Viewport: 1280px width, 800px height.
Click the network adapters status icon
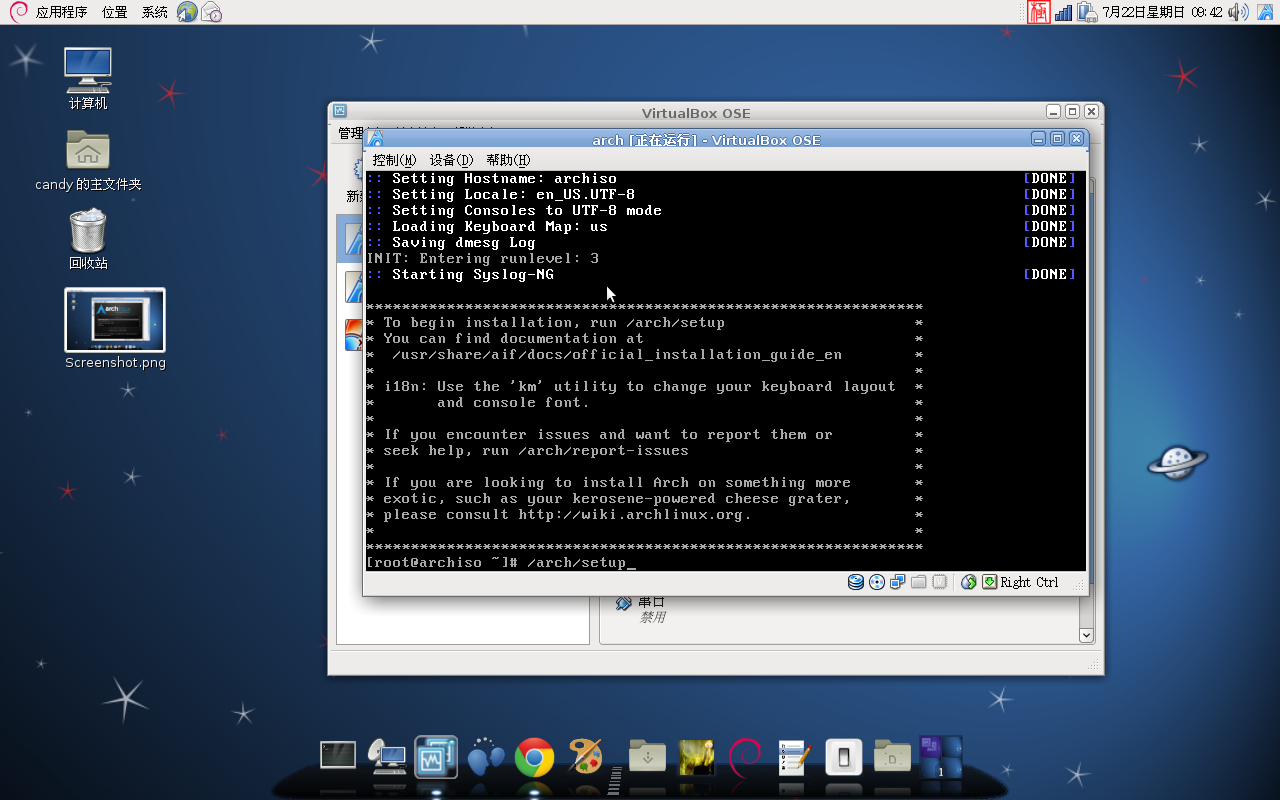[897, 582]
